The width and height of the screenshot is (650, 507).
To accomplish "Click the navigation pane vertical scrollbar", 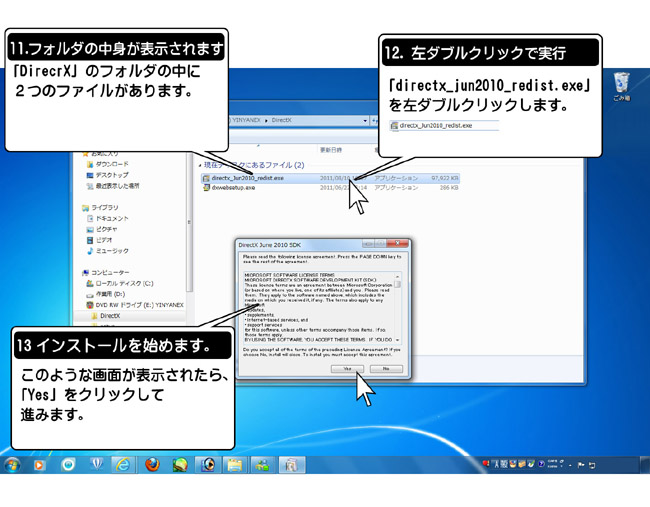I will pyautogui.click(x=189, y=222).
